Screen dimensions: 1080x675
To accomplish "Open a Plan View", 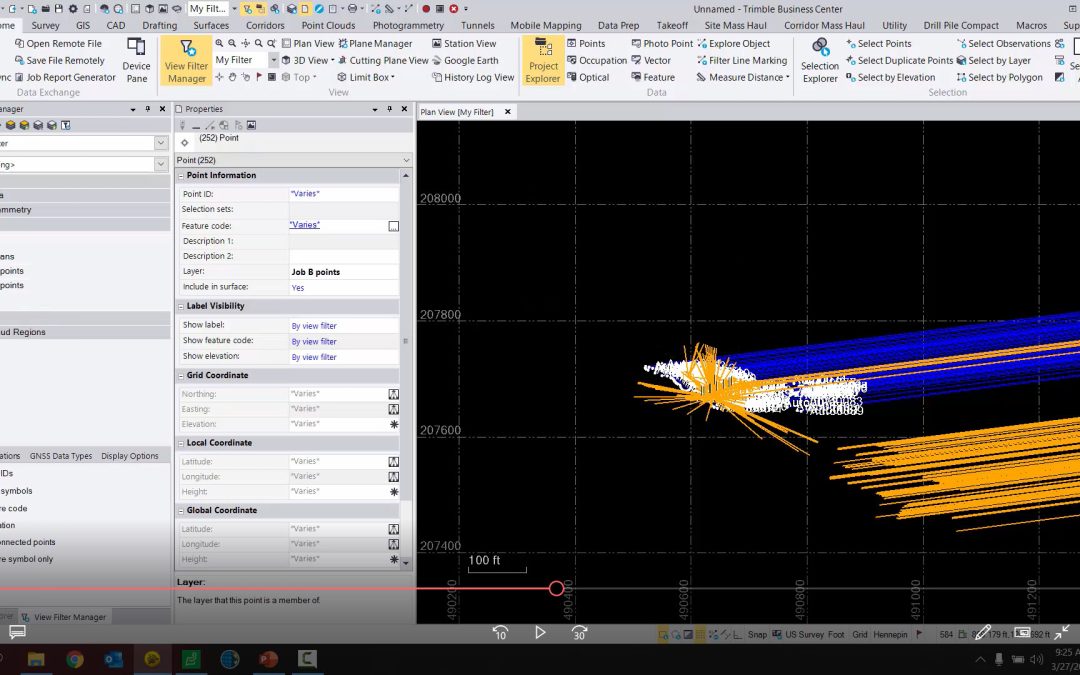I will 308,43.
